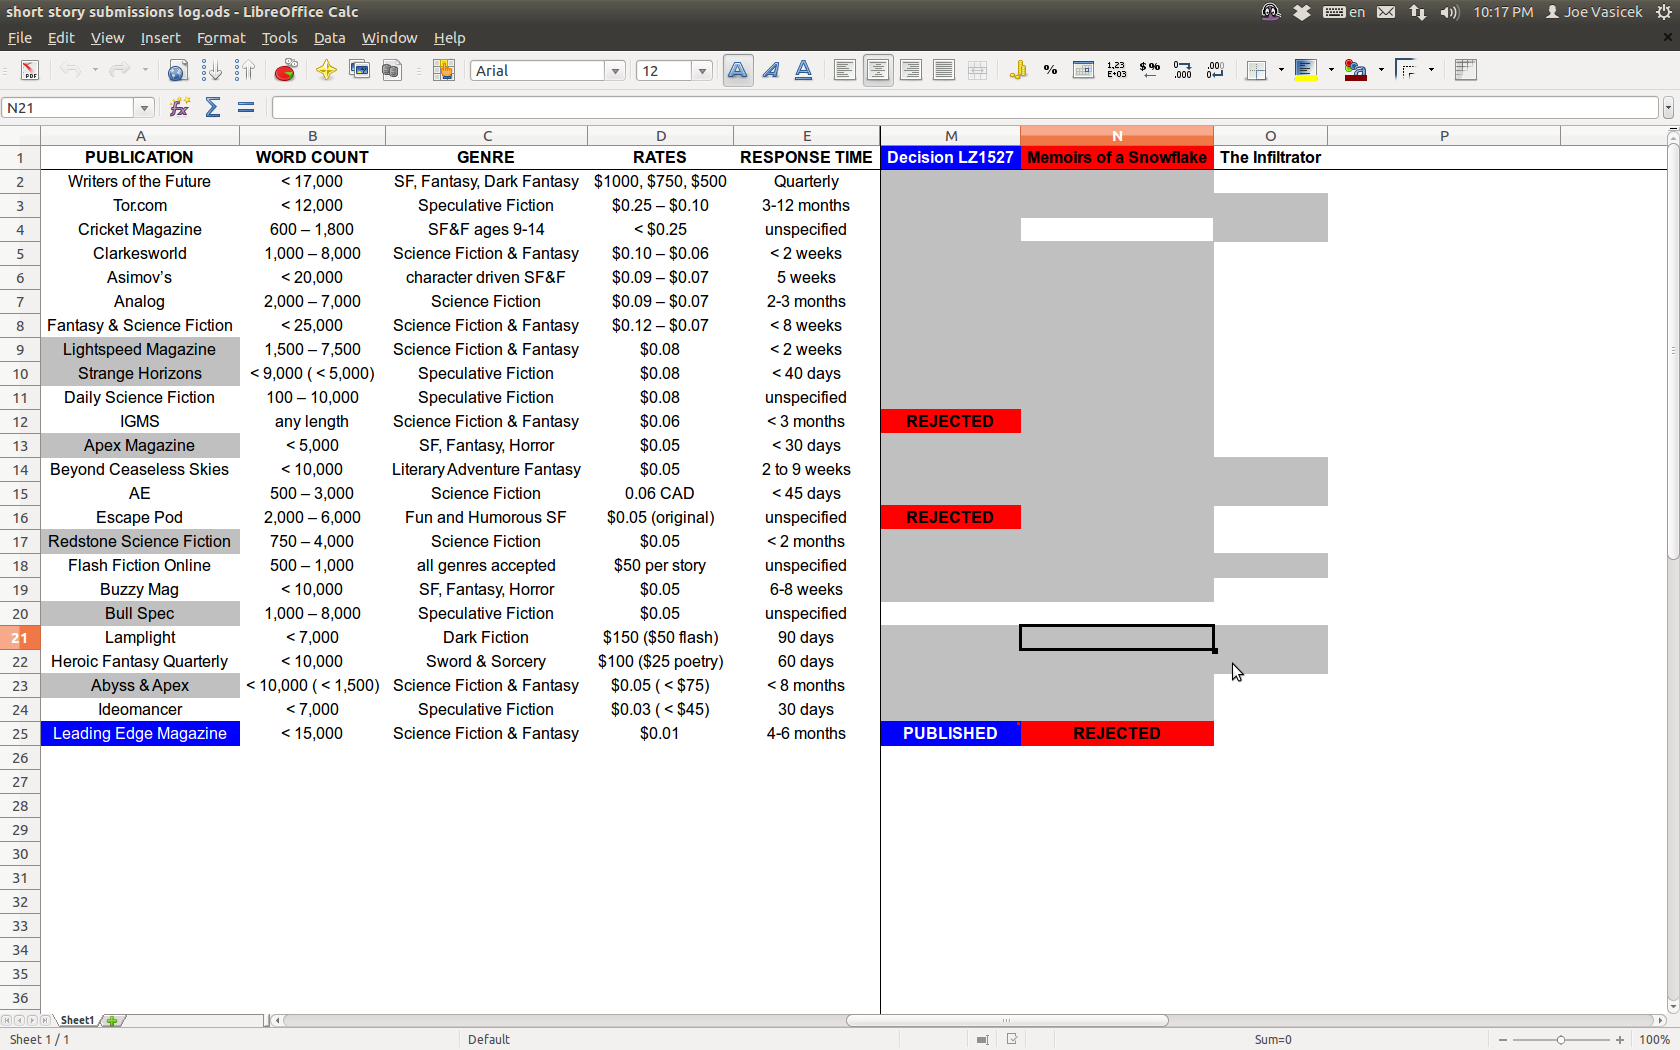Insert Chart icon
The width and height of the screenshot is (1680, 1050).
(286, 70)
